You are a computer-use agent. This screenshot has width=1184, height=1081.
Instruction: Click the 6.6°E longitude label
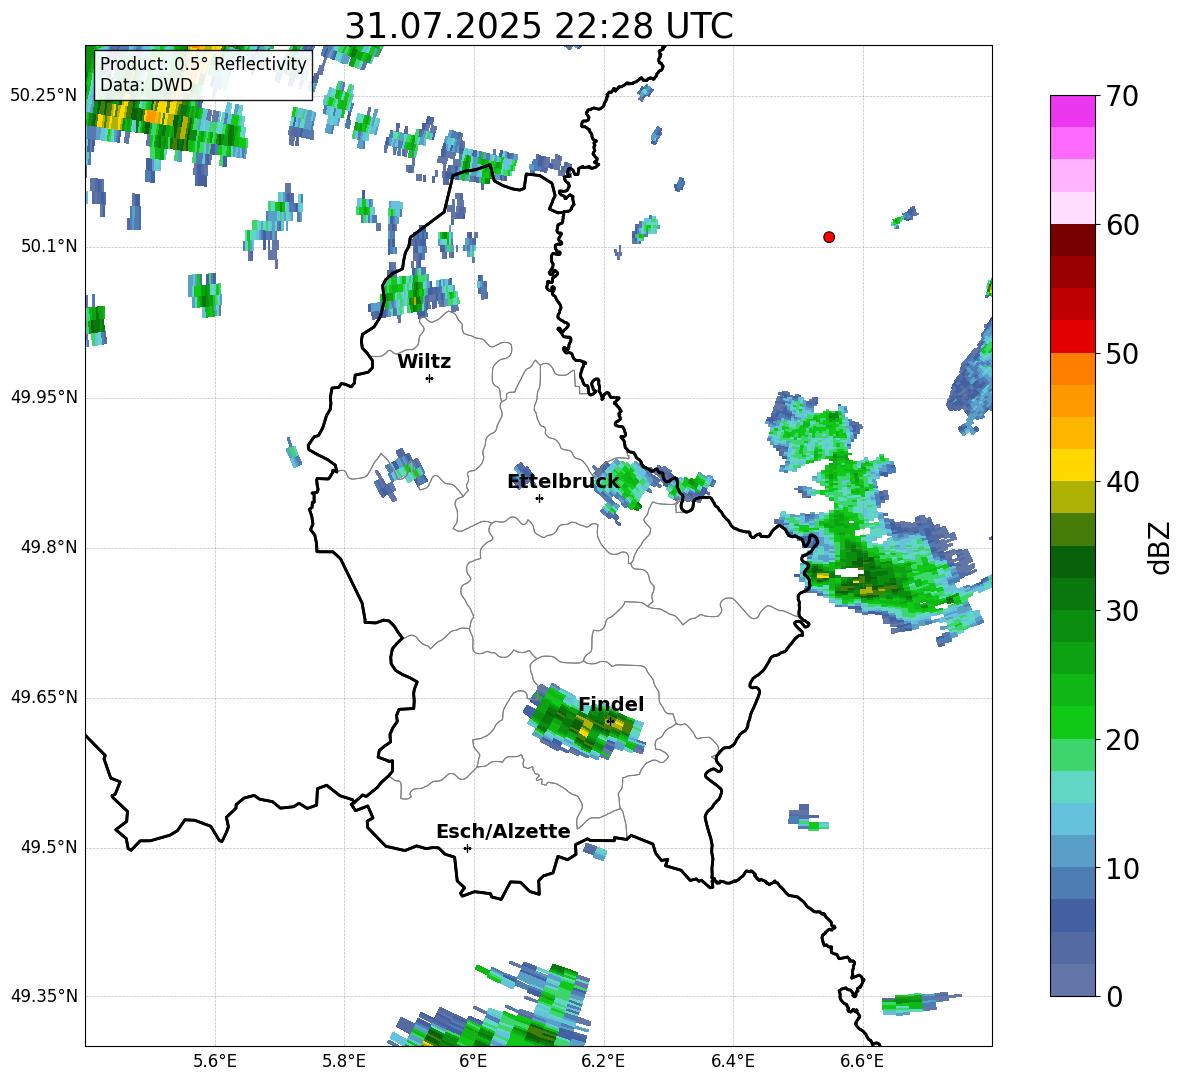862,1061
